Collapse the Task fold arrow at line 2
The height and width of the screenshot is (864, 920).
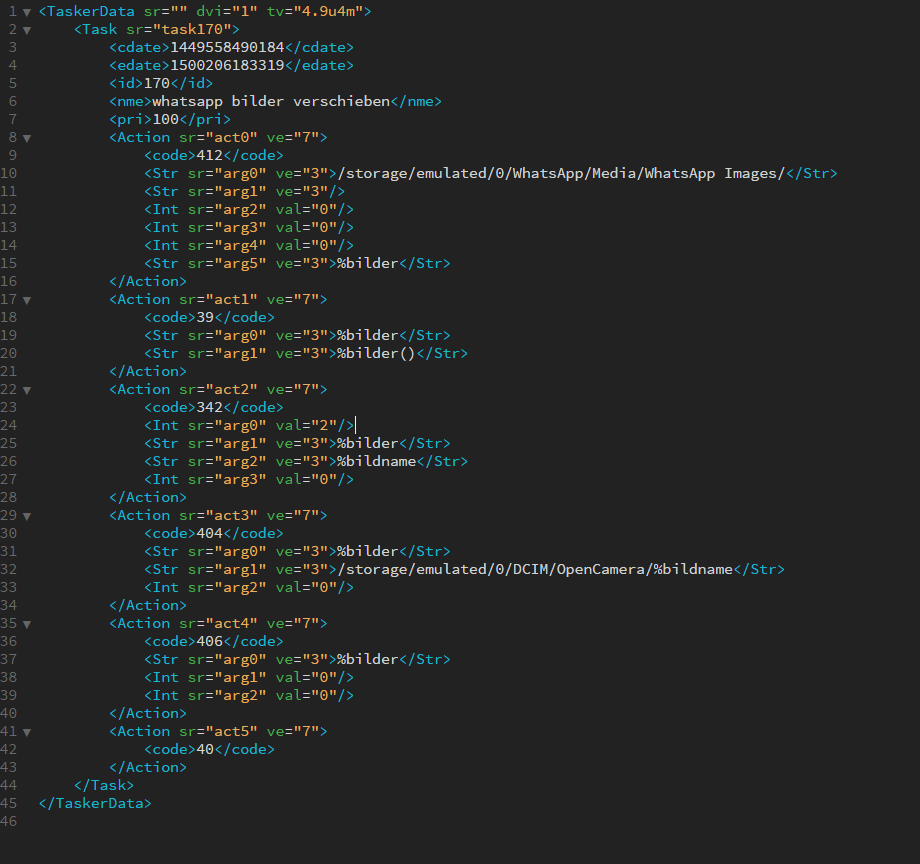[x=27, y=30]
